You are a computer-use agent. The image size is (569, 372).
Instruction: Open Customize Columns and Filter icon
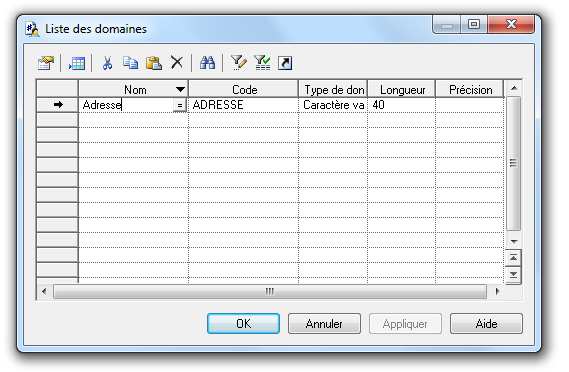239,63
